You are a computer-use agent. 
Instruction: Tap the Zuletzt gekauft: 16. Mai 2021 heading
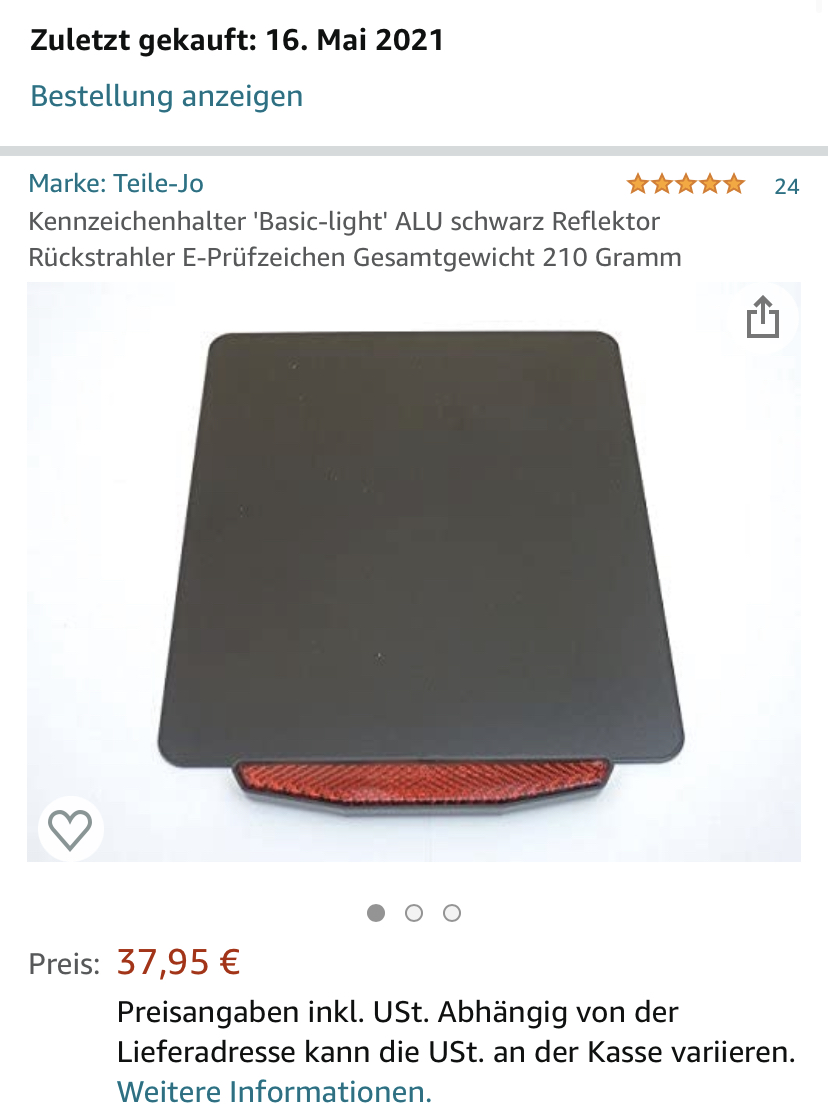(x=237, y=40)
